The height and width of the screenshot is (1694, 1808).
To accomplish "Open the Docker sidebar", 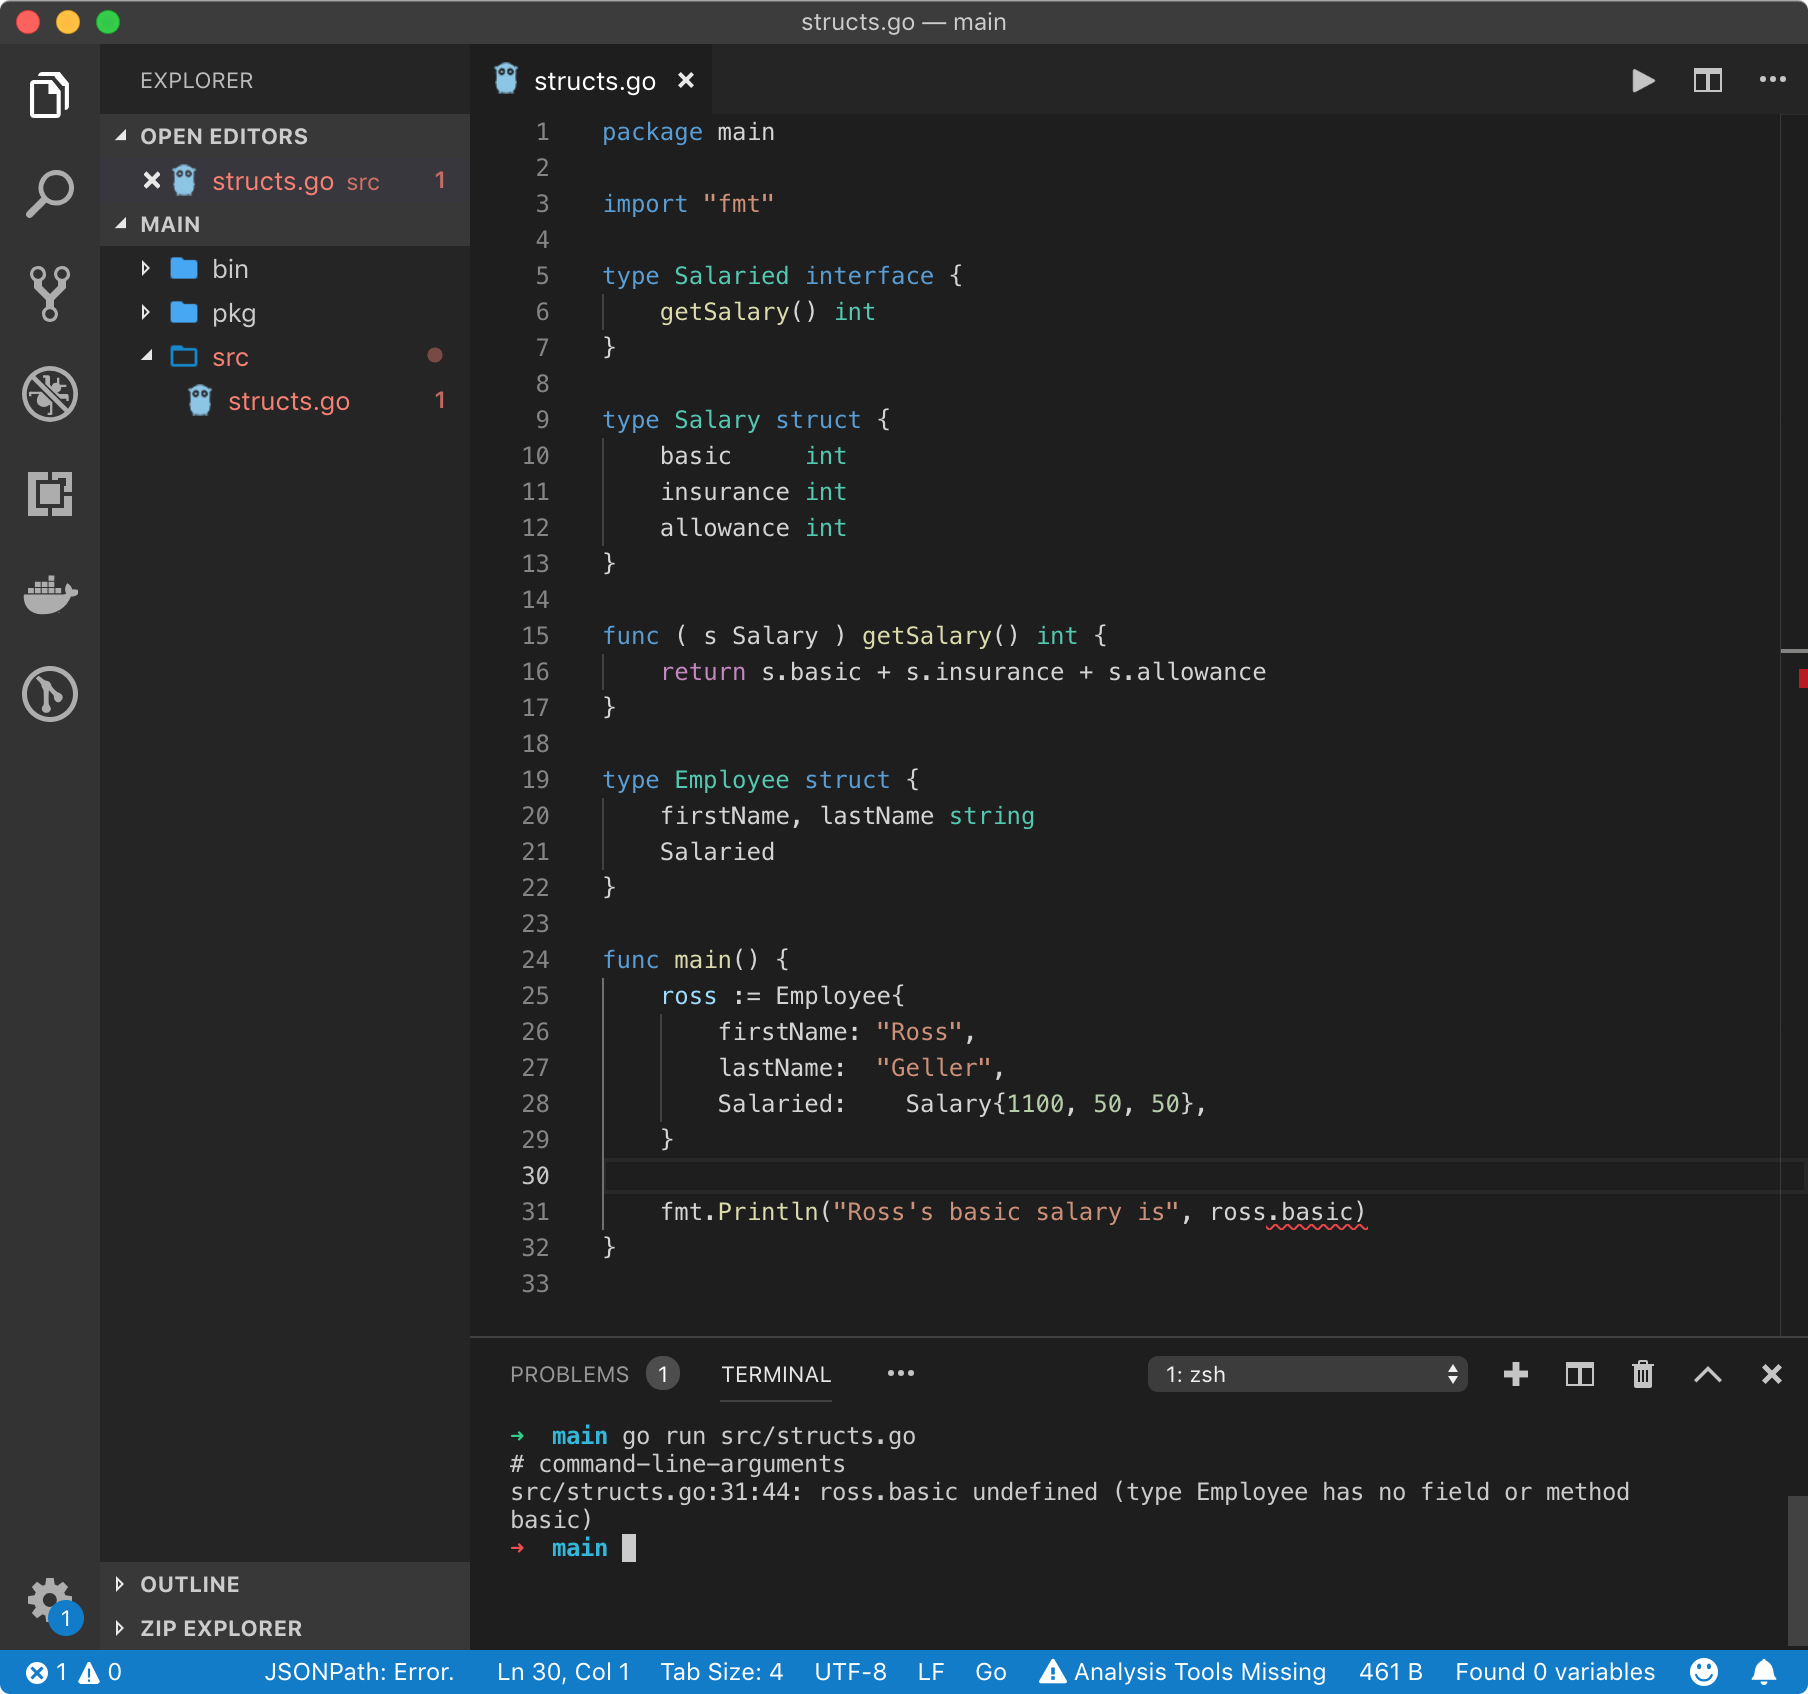I will (x=49, y=594).
